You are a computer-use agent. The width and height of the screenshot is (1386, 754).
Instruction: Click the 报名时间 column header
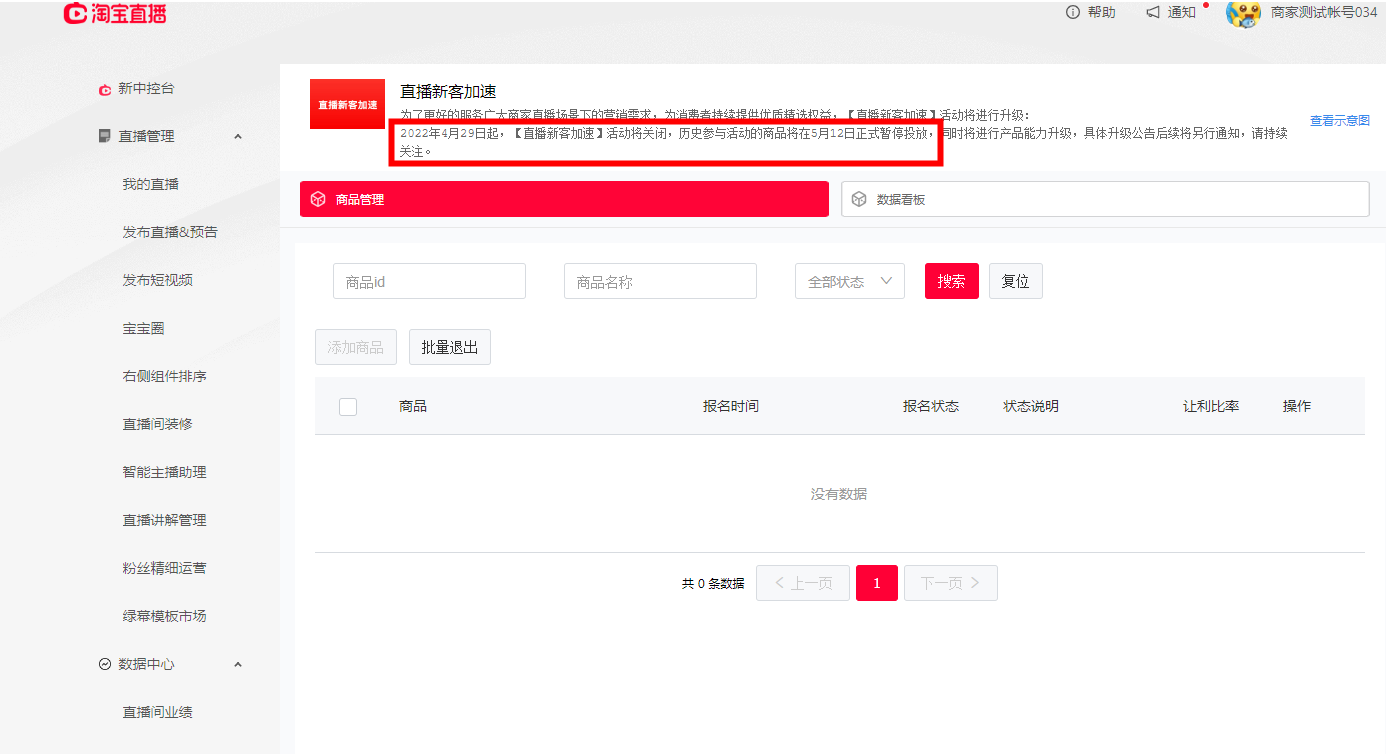click(731, 406)
